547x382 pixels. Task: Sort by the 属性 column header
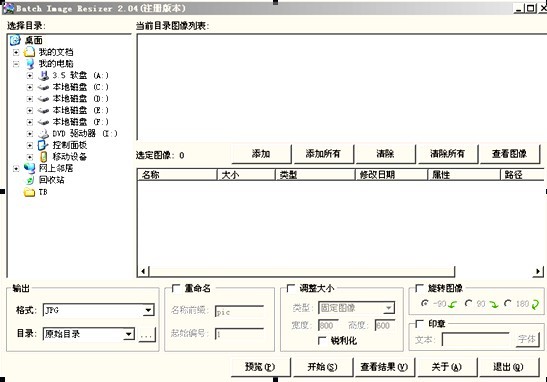click(464, 175)
